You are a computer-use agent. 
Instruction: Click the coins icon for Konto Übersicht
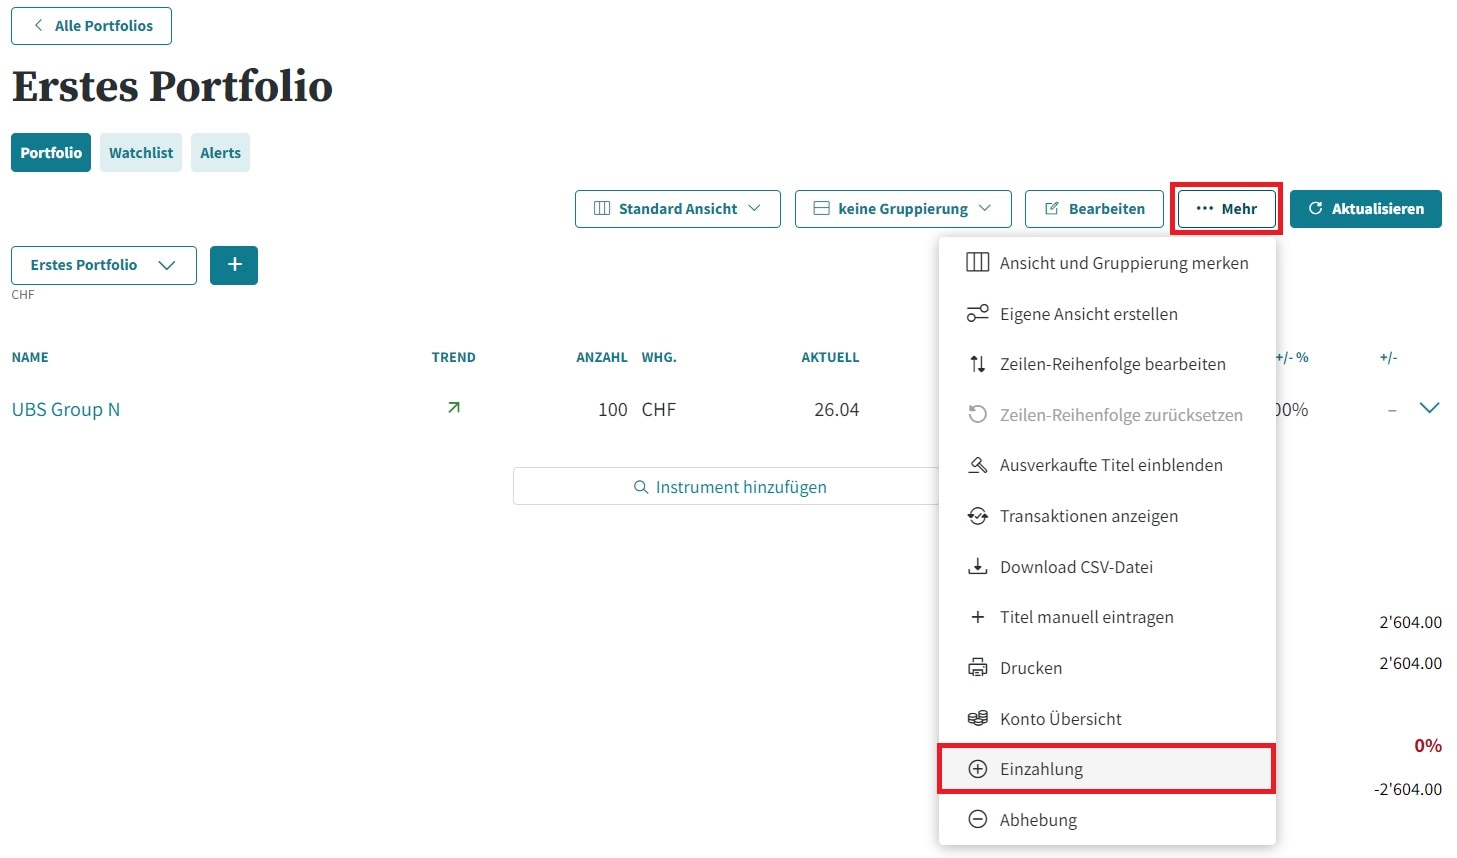[977, 719]
